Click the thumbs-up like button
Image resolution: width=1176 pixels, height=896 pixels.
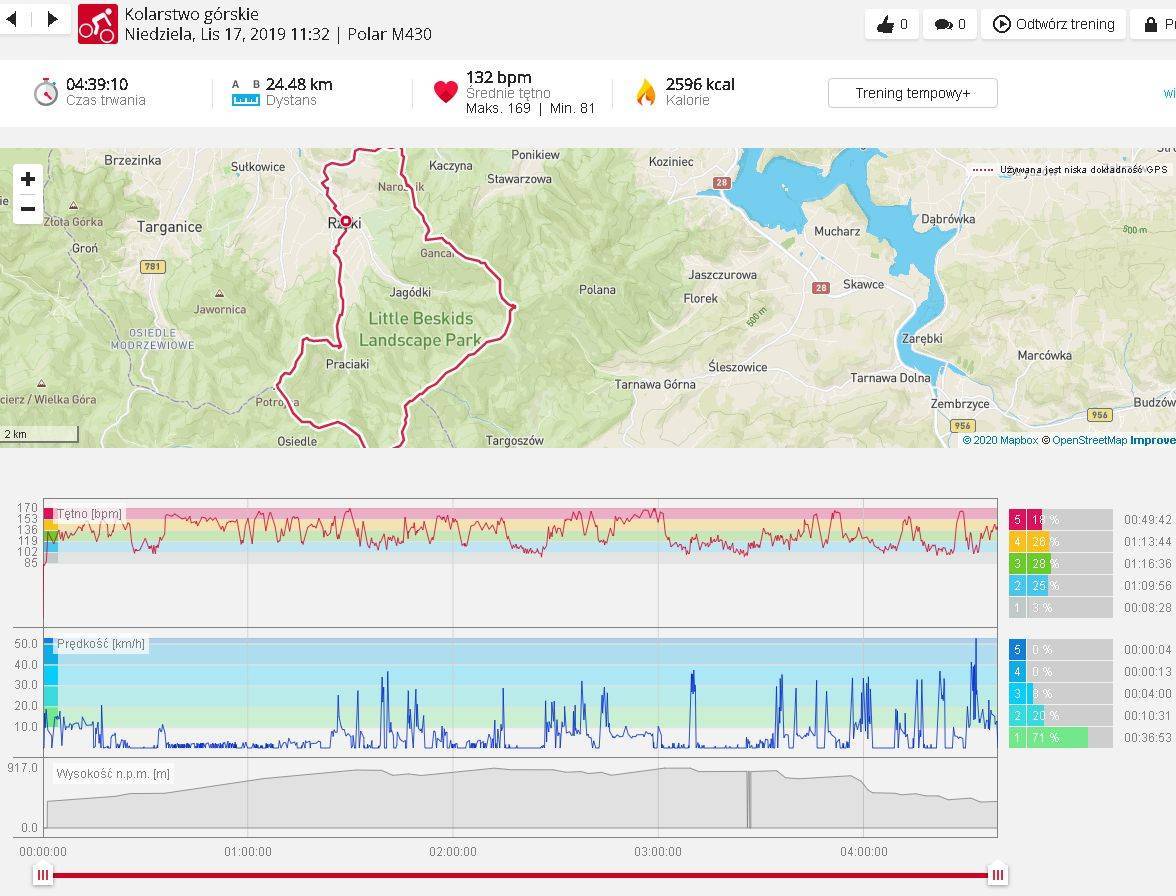pyautogui.click(x=892, y=24)
